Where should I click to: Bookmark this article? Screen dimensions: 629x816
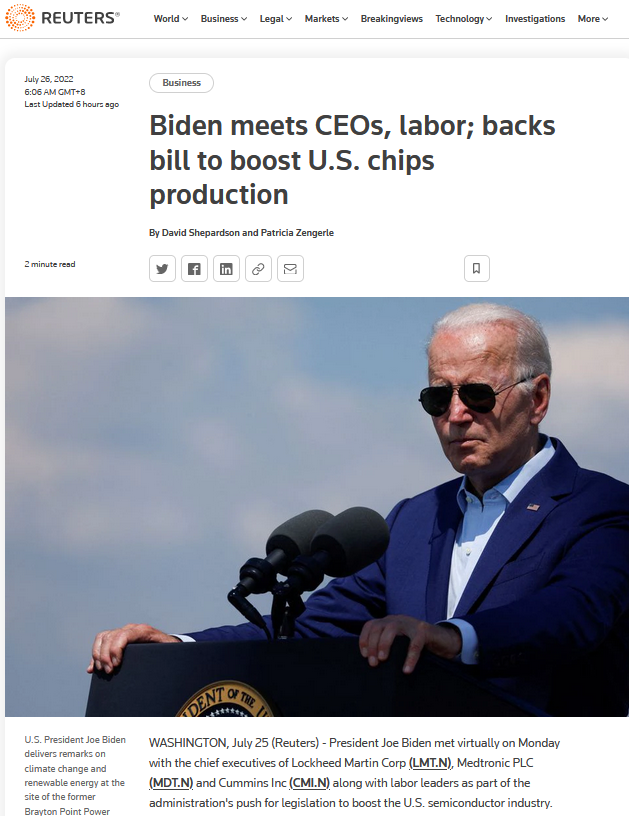[x=477, y=269]
